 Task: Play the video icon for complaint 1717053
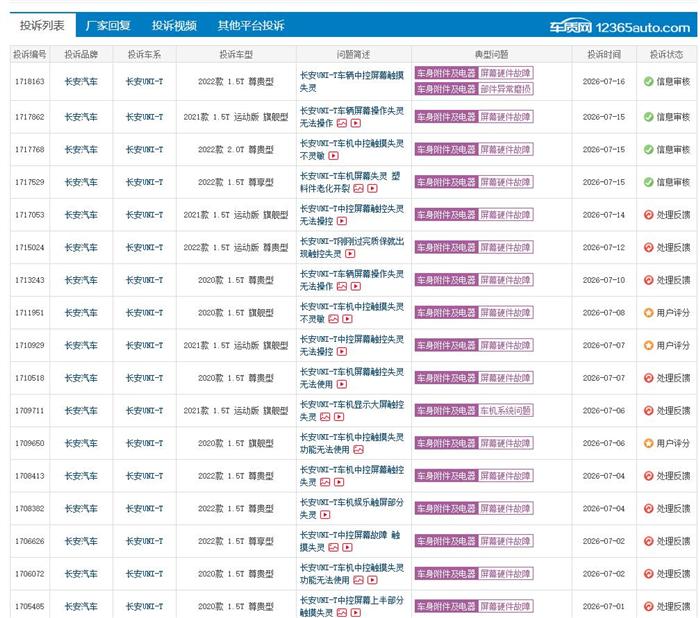[x=342, y=221]
